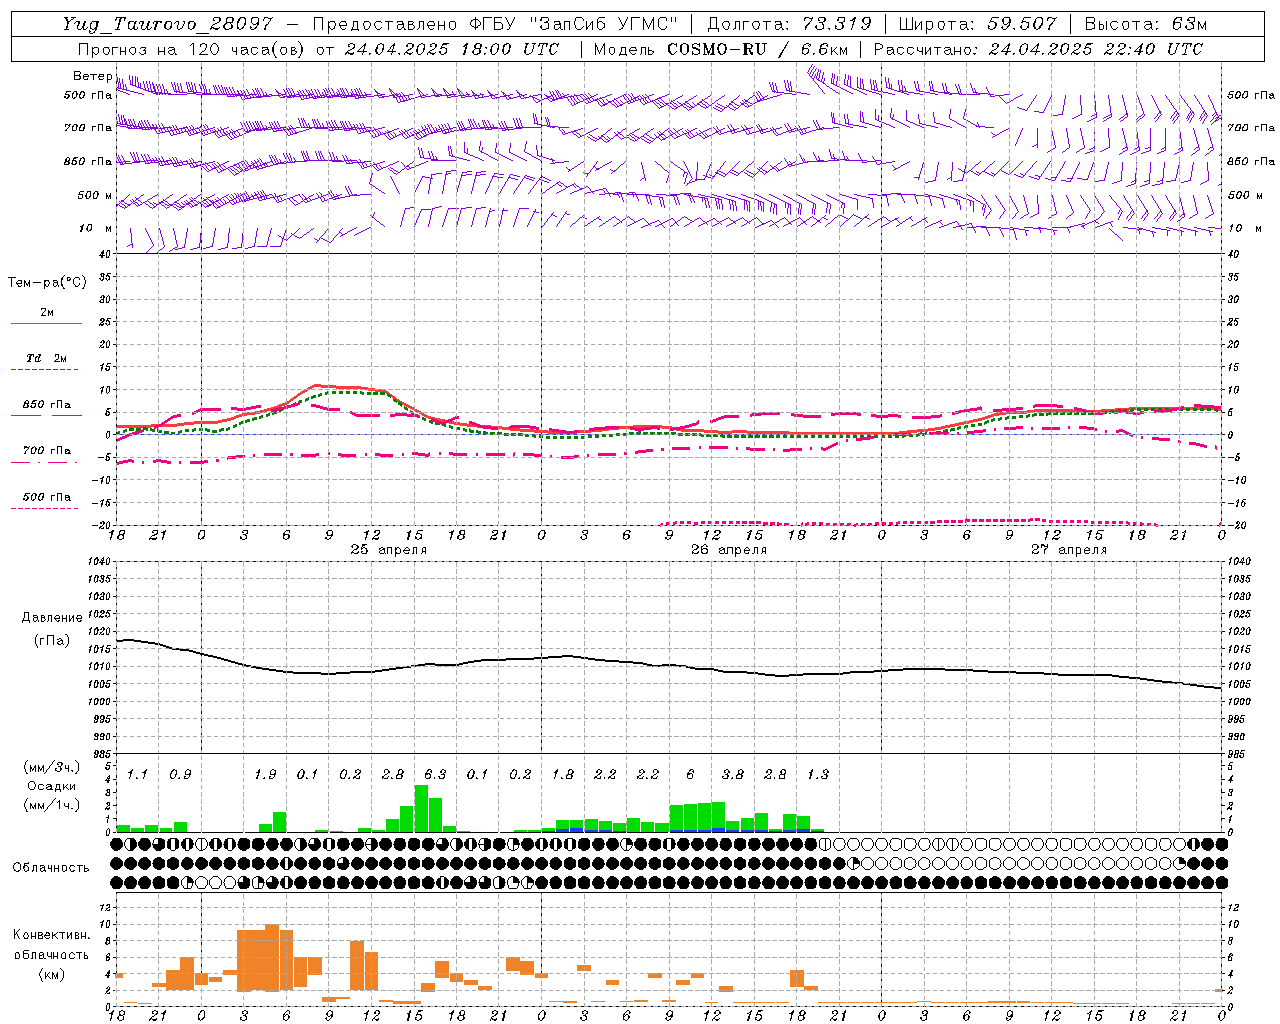The width and height of the screenshot is (1280, 1024).
Task: Select the text Предоставлено ФГБУ "ЗапСиб УГМС"
Action: [x=495, y=24]
